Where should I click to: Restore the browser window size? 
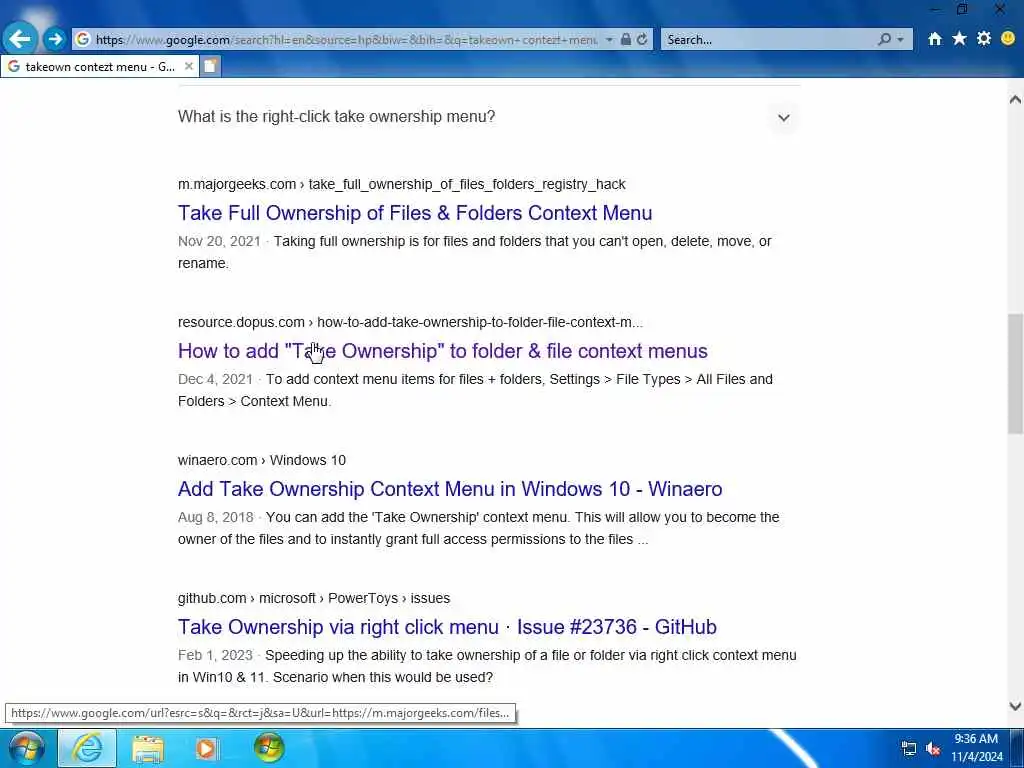962,9
